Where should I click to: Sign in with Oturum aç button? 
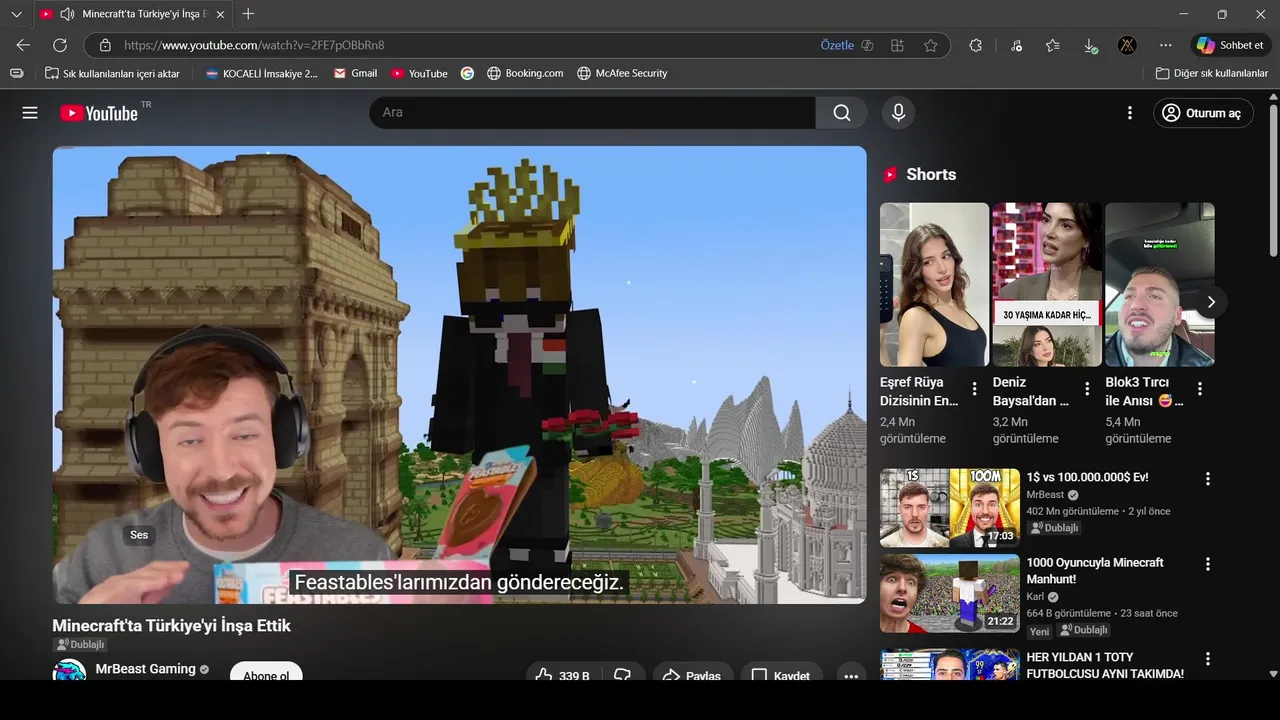(x=1203, y=113)
